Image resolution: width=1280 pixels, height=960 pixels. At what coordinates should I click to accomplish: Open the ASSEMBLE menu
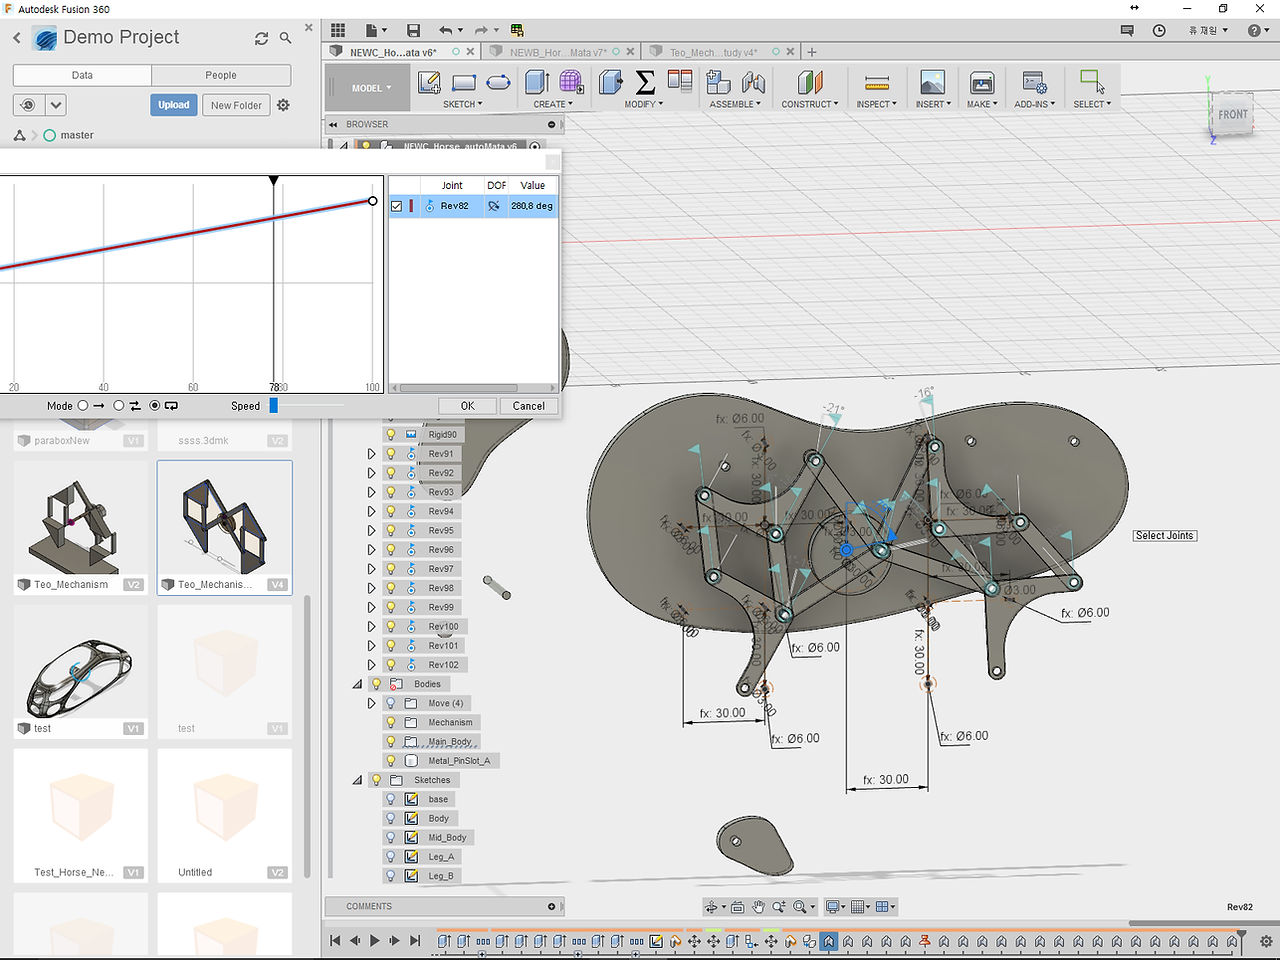[x=735, y=104]
